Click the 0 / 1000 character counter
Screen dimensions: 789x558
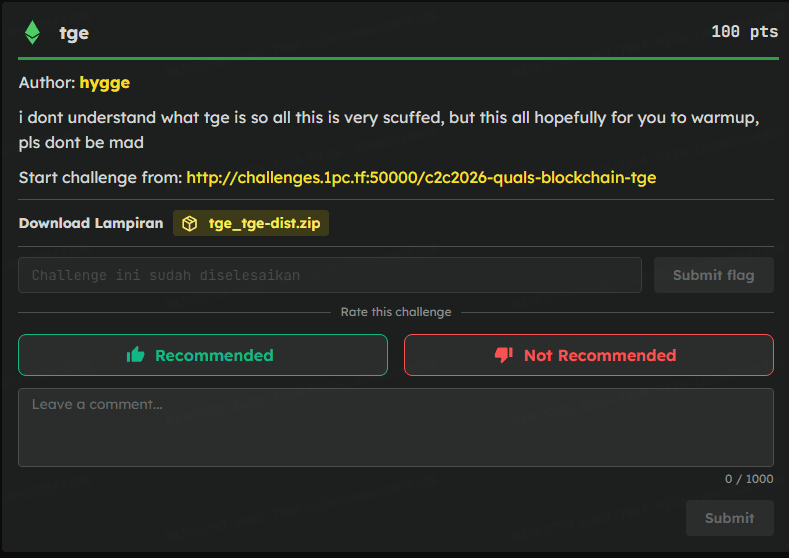749,479
